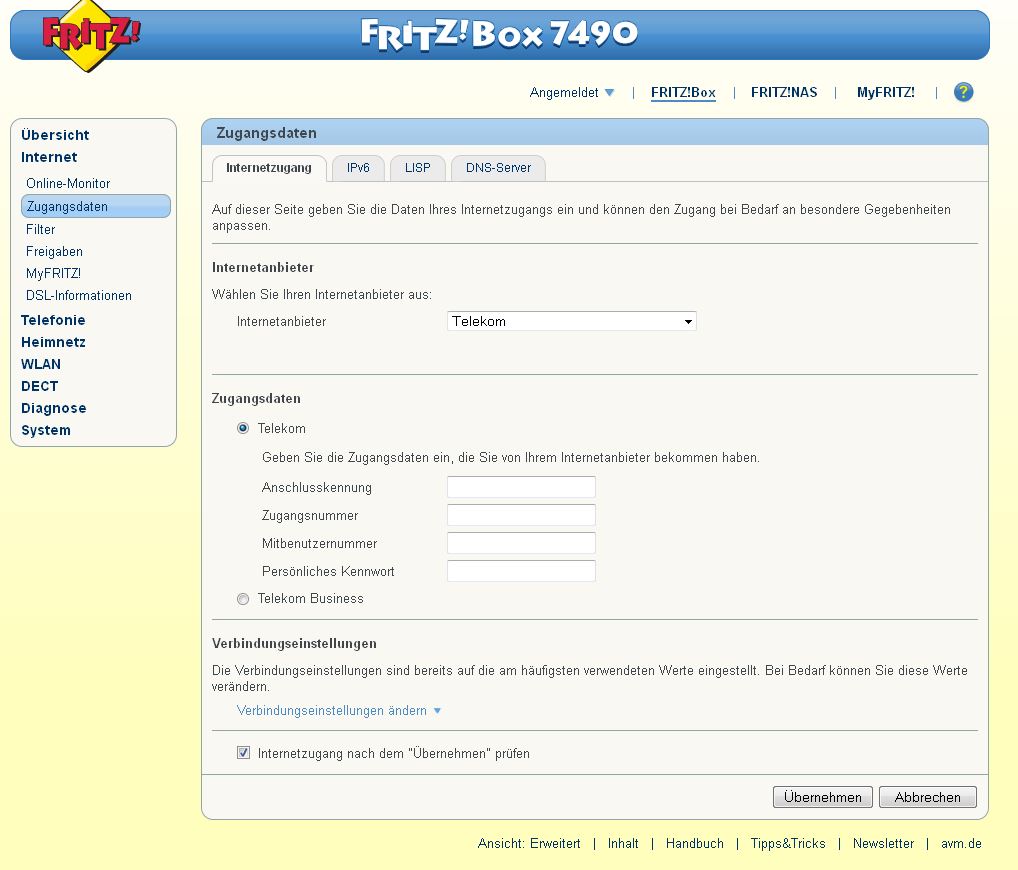
Task: Open DECT section in the sidebar
Action: pyautogui.click(x=40, y=386)
